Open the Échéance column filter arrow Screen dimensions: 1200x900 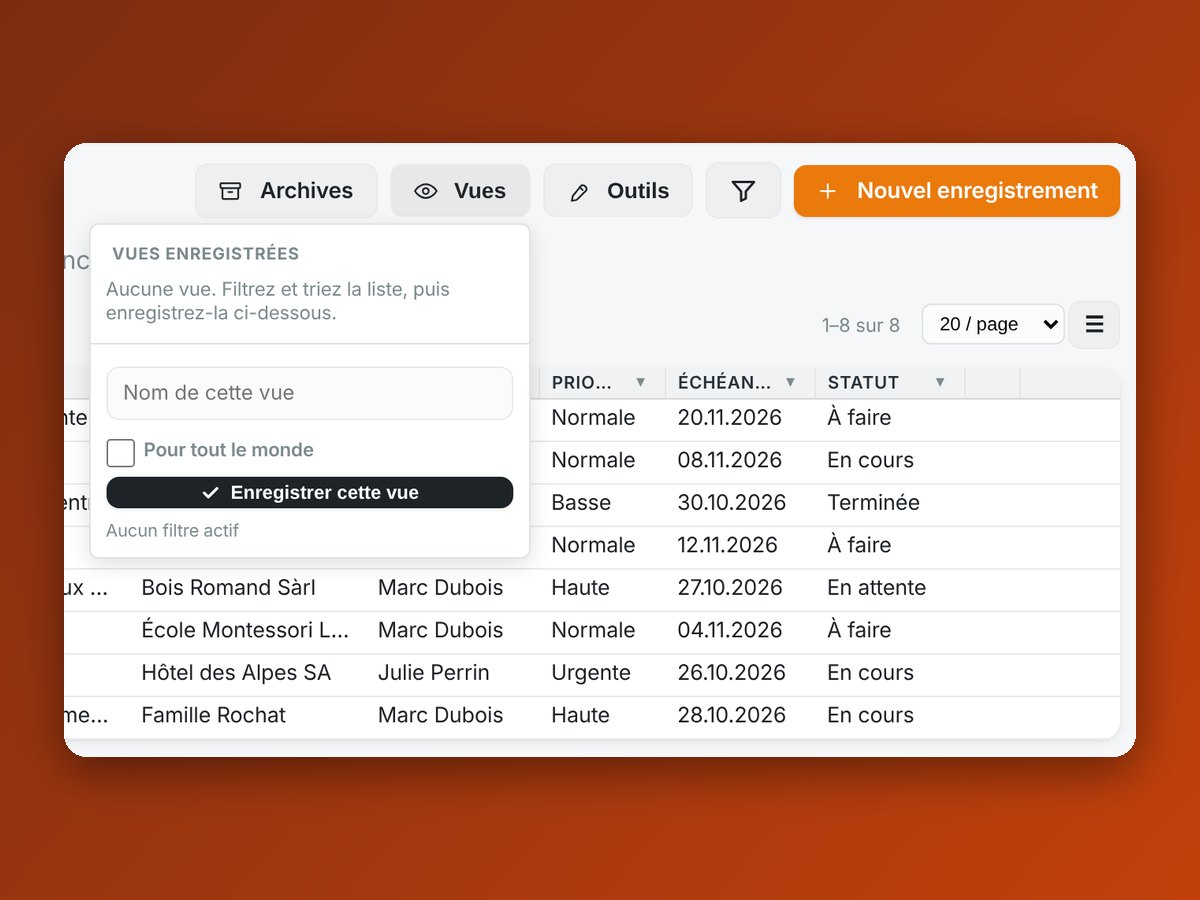pyautogui.click(x=790, y=382)
